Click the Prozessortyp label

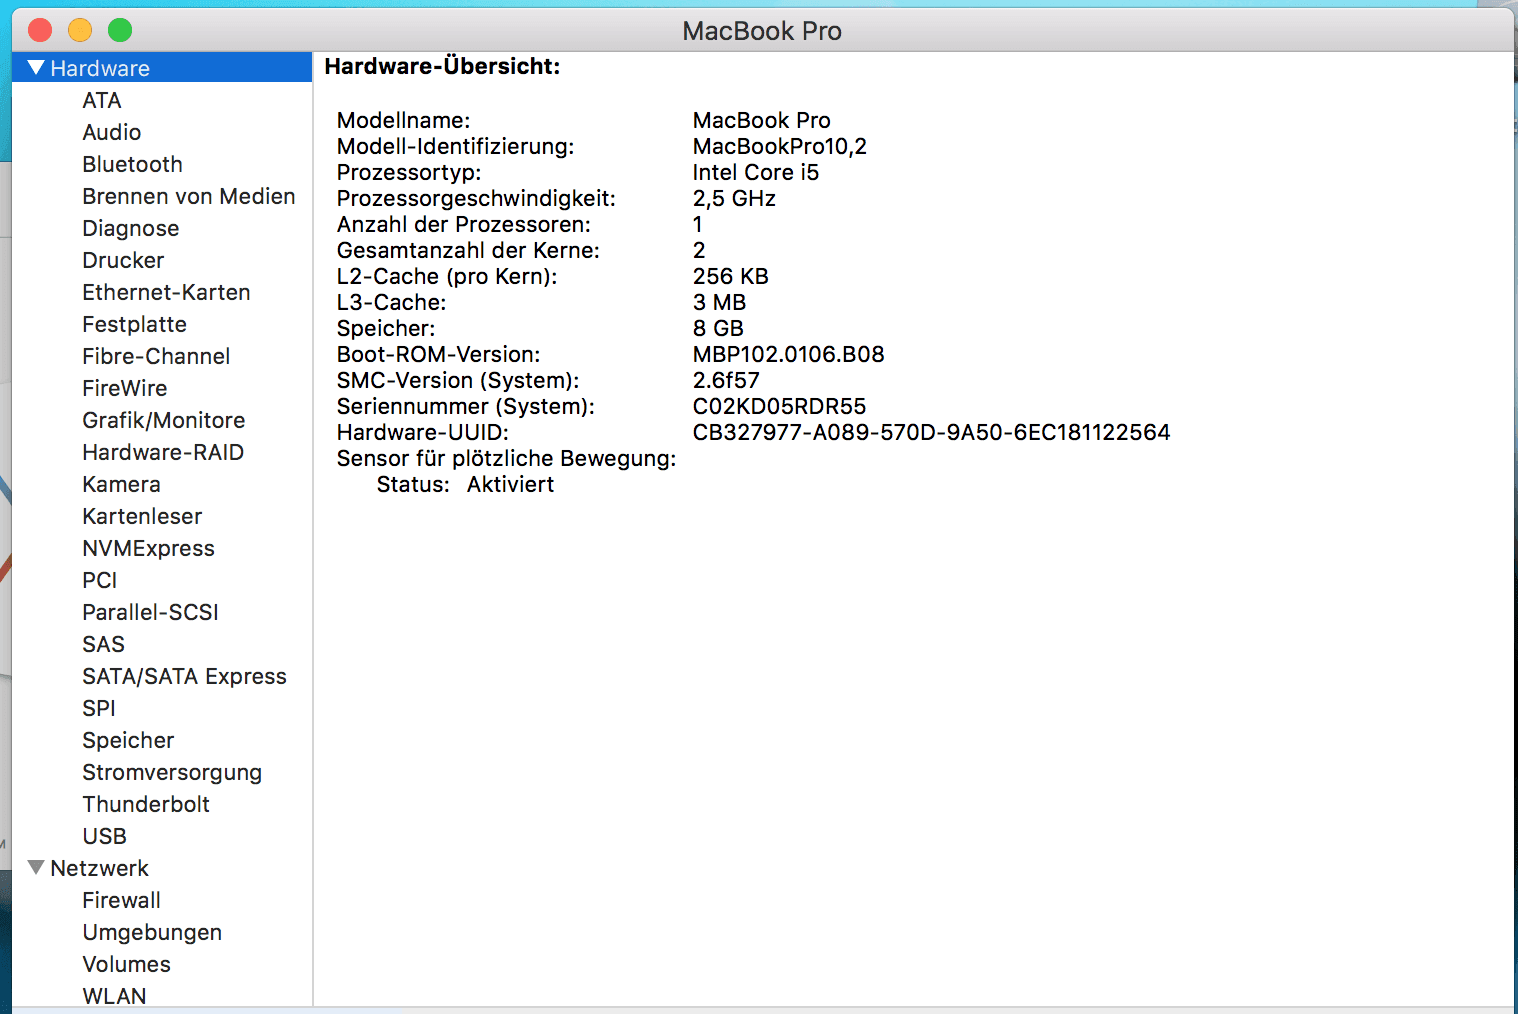(408, 172)
